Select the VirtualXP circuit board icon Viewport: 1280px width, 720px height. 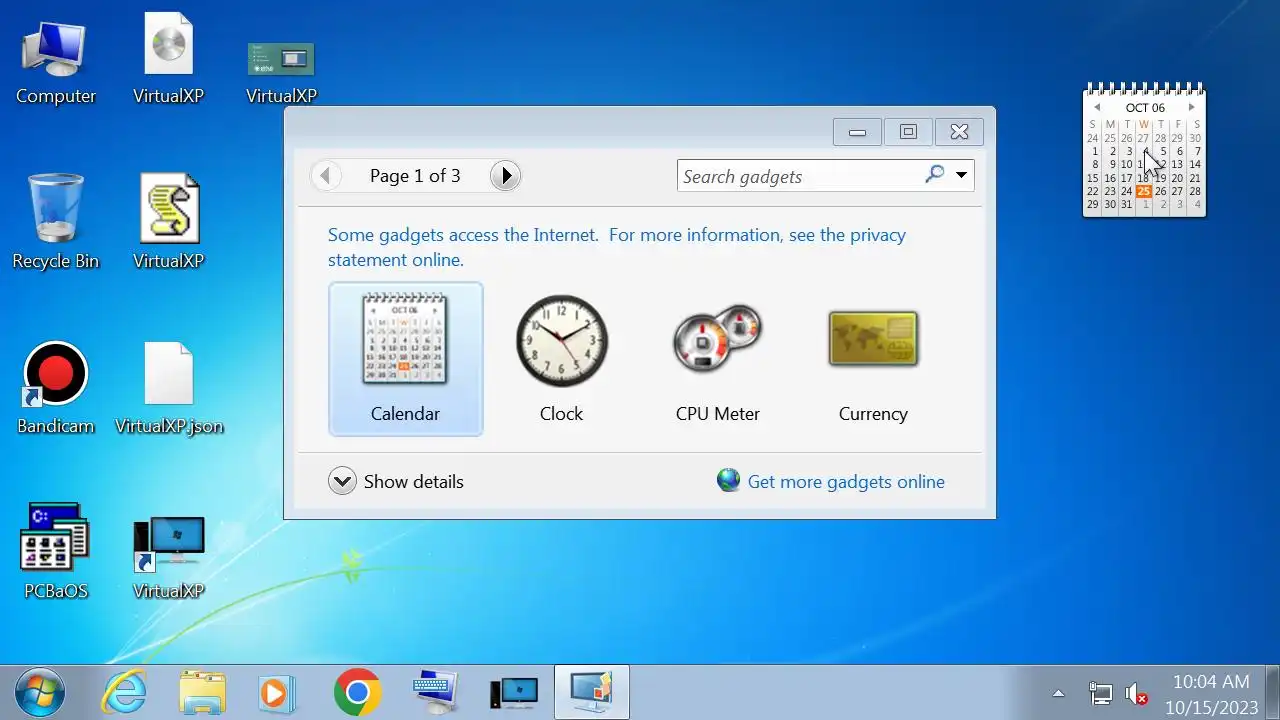(x=281, y=72)
